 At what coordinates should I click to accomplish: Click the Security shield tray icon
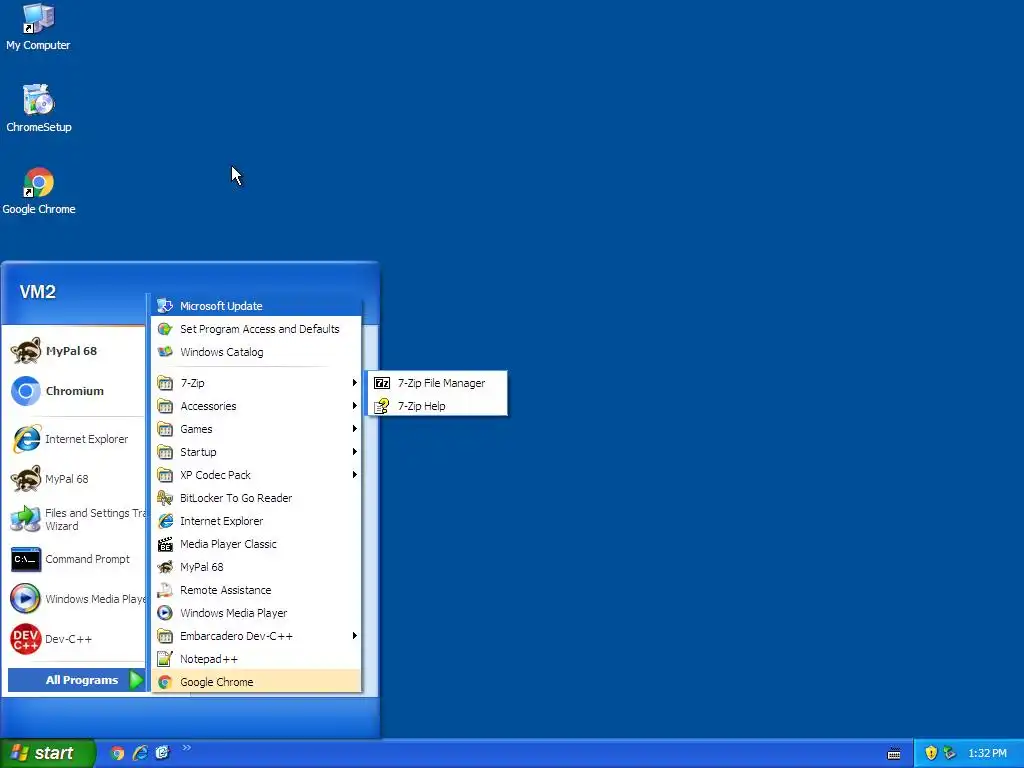coord(931,753)
